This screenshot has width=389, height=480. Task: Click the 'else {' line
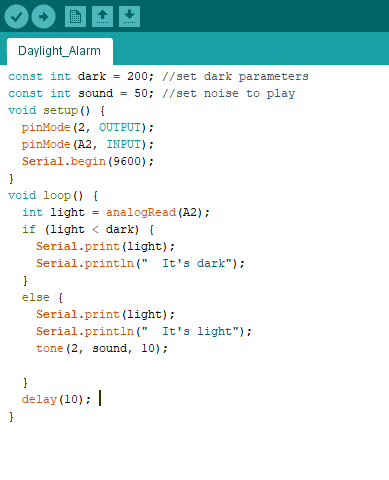(x=42, y=297)
